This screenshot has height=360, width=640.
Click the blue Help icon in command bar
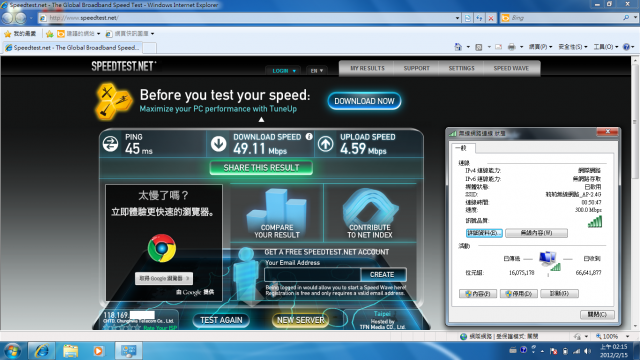tap(627, 47)
